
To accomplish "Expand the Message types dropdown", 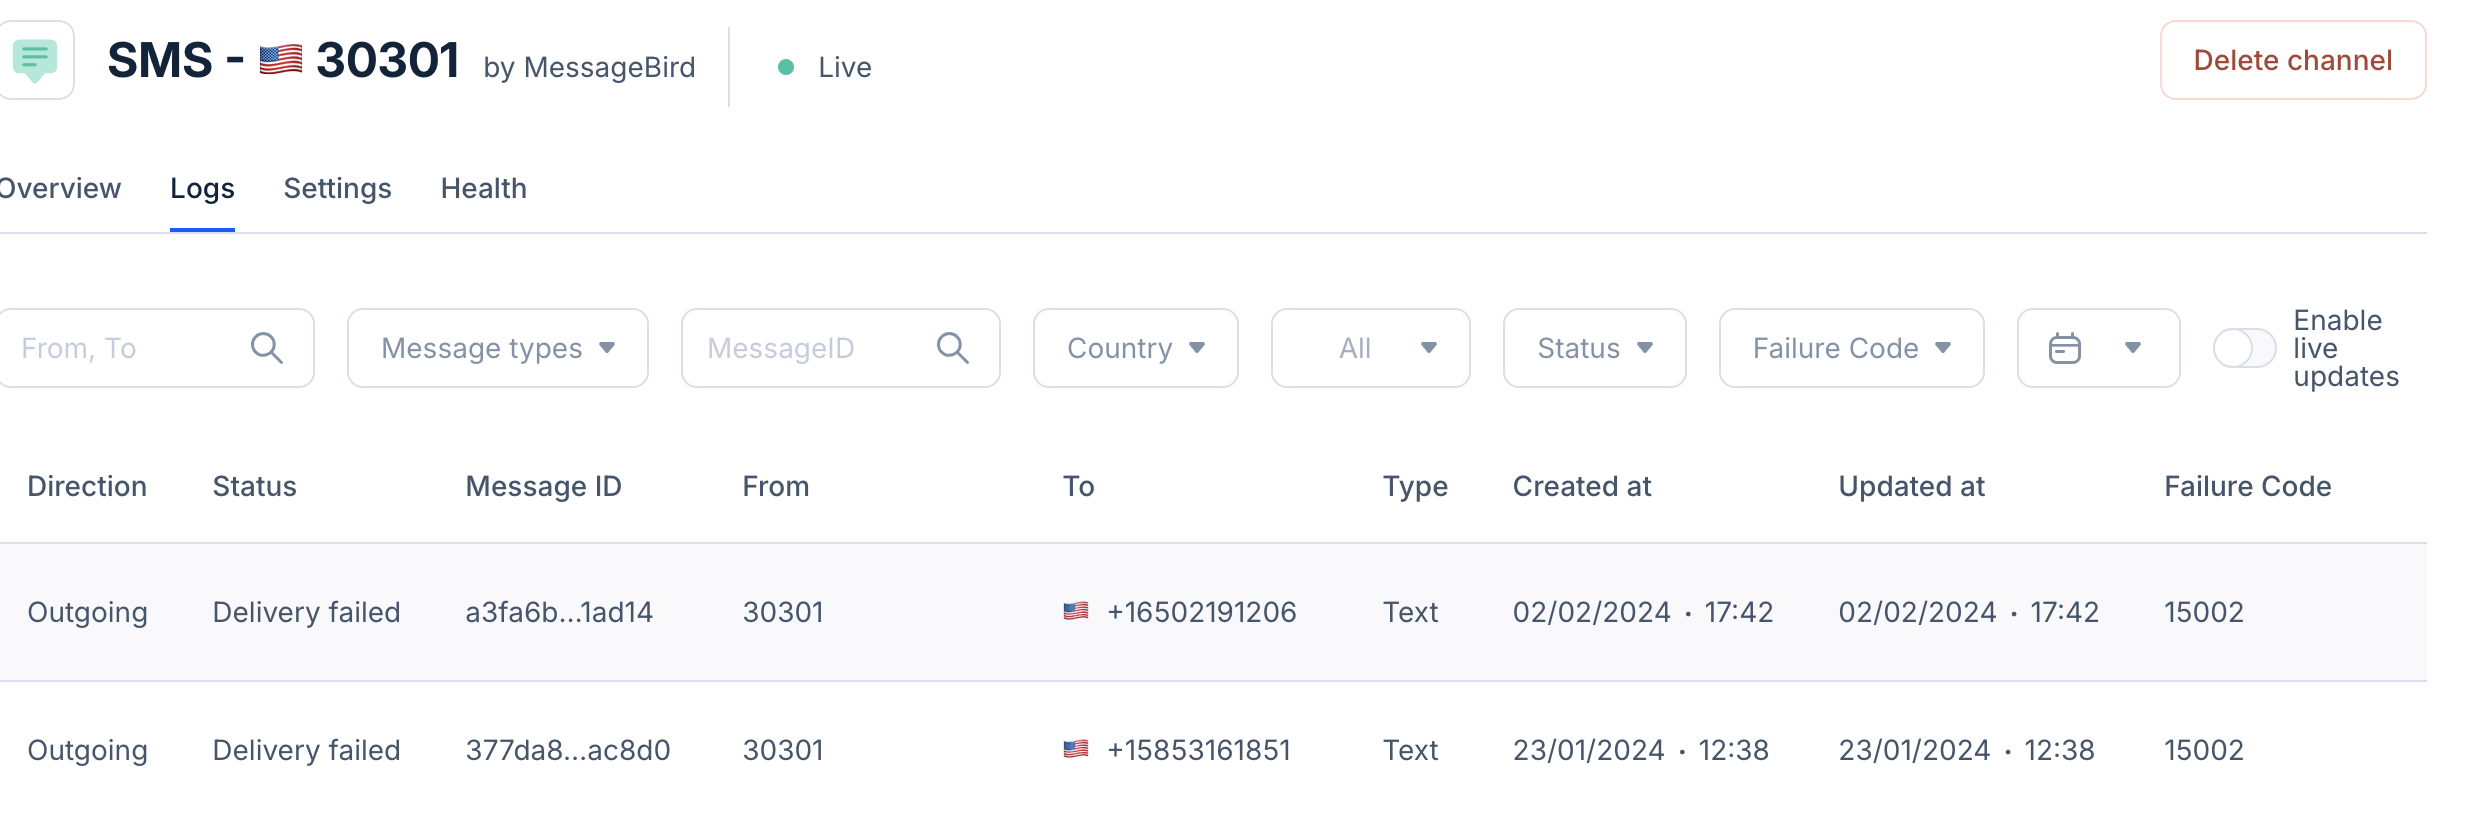I will [497, 348].
